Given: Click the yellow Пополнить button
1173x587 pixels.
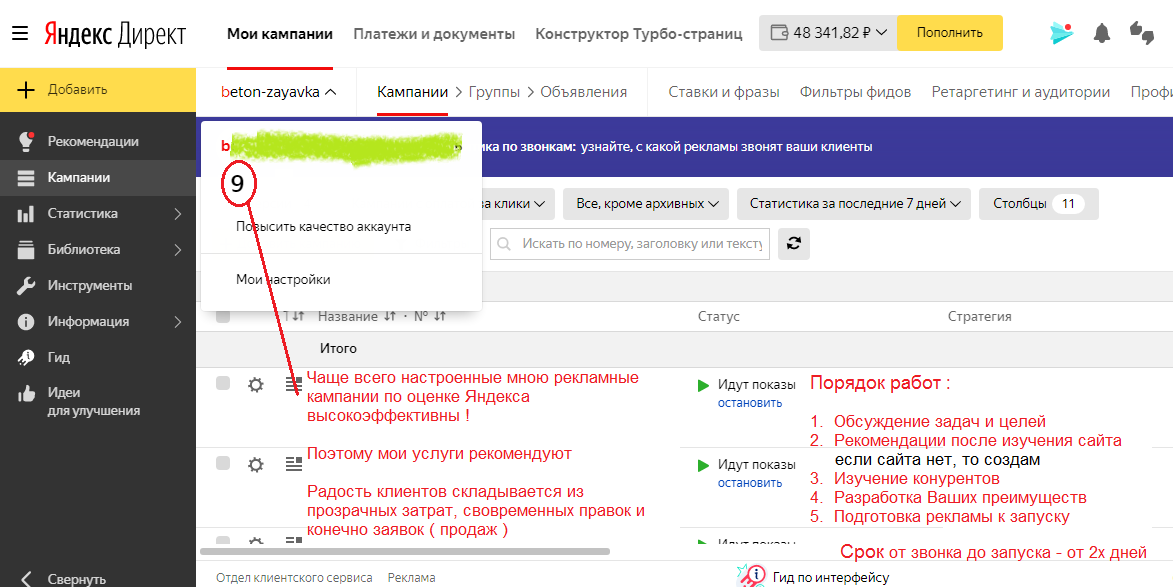Looking at the screenshot, I should [949, 33].
